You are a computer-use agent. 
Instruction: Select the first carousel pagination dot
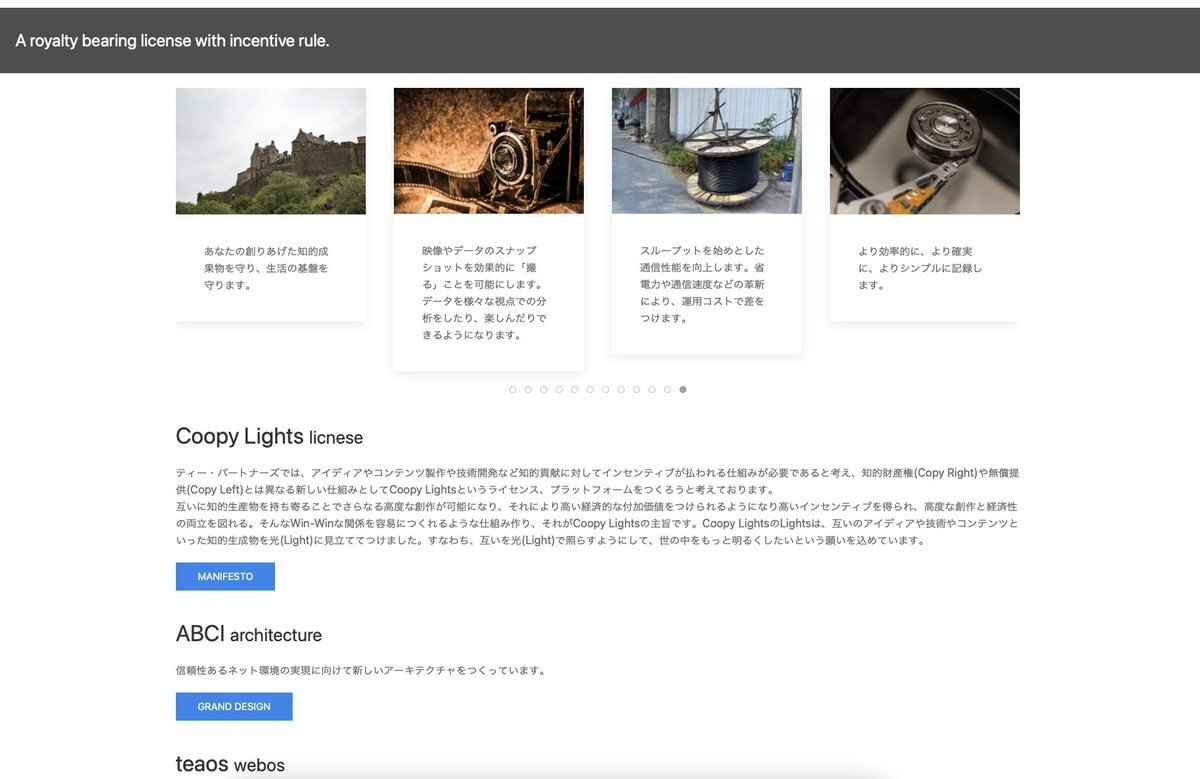(513, 390)
